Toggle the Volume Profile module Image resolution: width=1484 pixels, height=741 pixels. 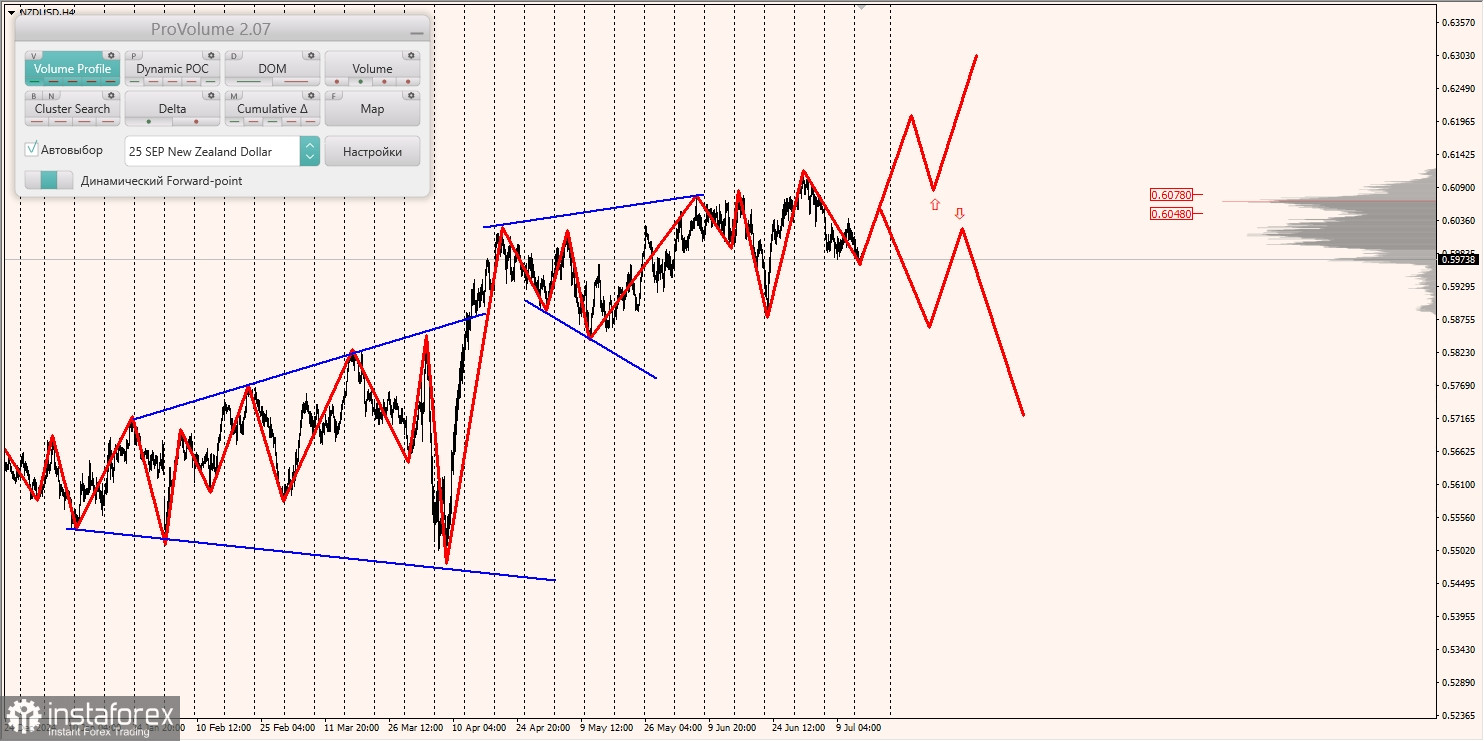[x=72, y=69]
